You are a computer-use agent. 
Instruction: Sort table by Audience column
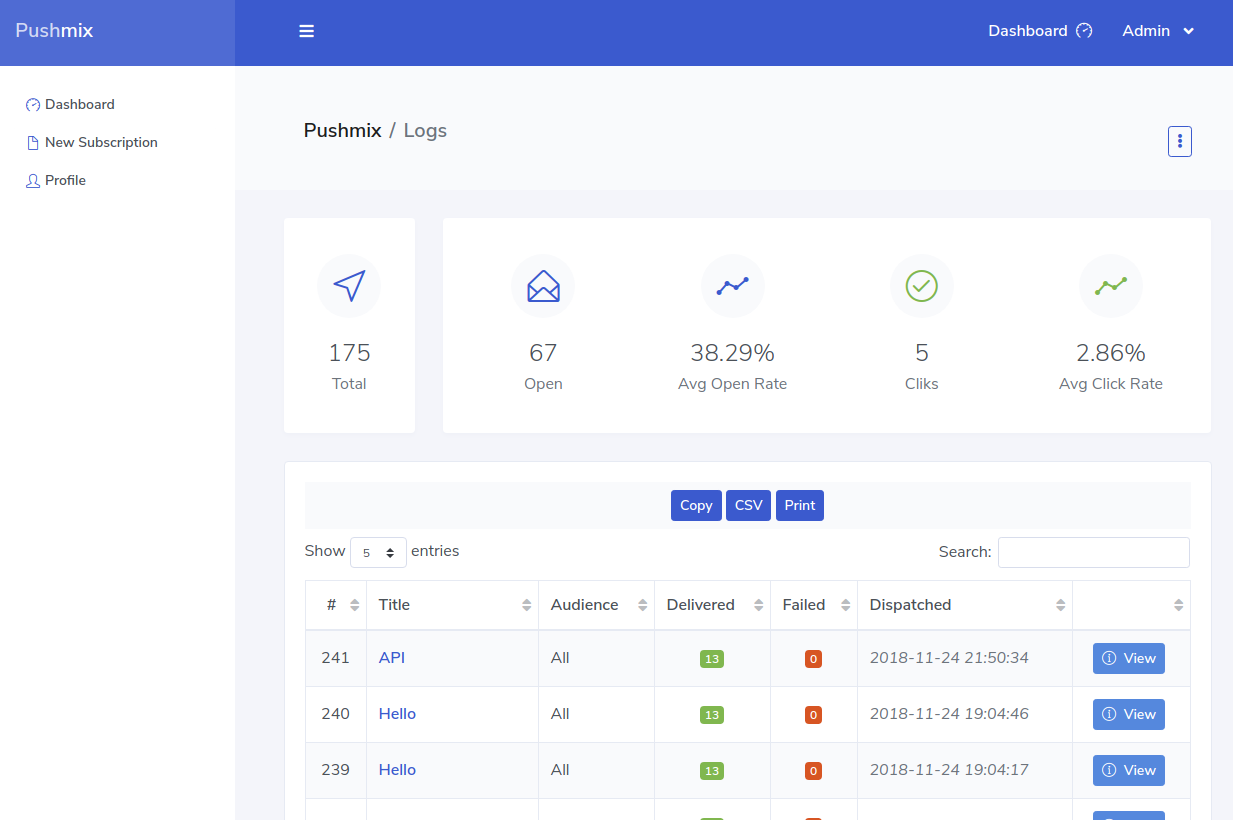pyautogui.click(x=596, y=605)
